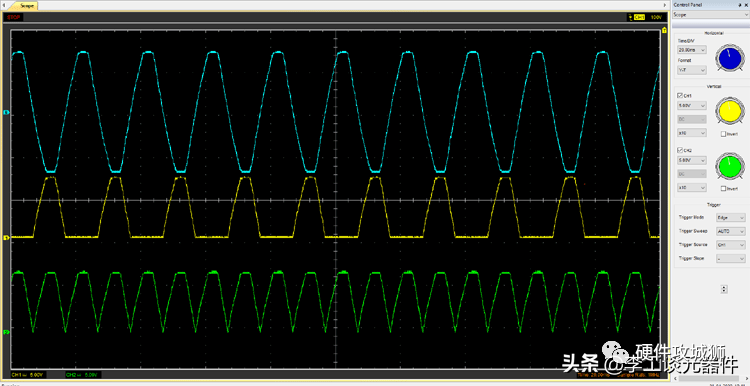
Task: Click the CH1 trigger indicator in top bar
Action: (639, 17)
